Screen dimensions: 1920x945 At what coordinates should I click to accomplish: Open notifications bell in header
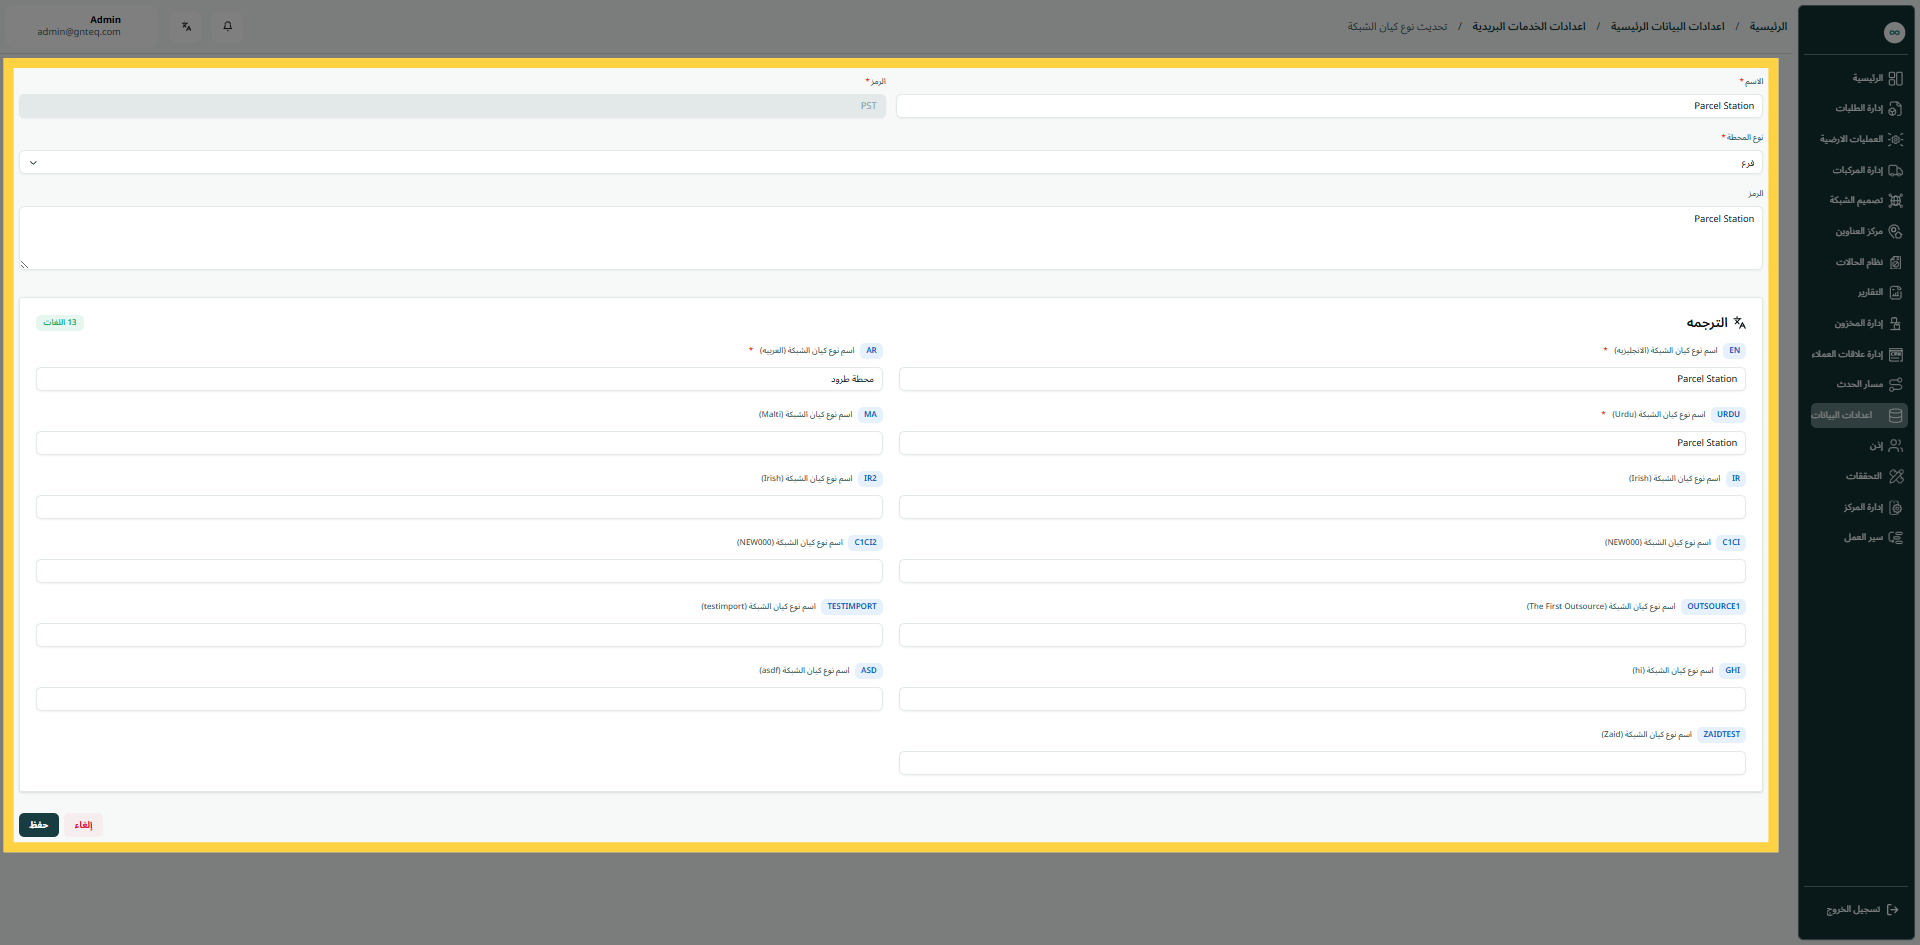[228, 27]
